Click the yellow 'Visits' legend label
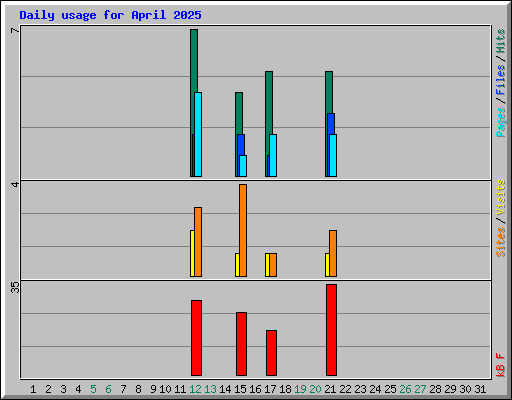 501,197
